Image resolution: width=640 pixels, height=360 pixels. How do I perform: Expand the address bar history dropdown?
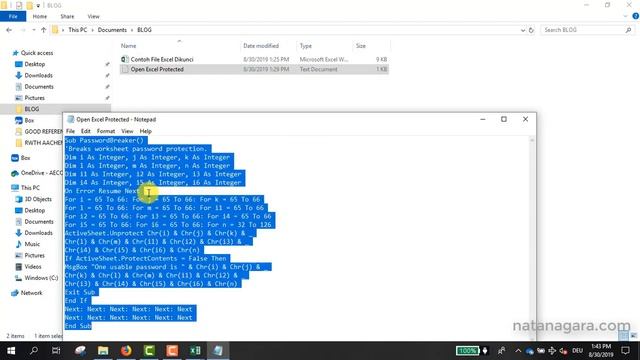pos(523,30)
